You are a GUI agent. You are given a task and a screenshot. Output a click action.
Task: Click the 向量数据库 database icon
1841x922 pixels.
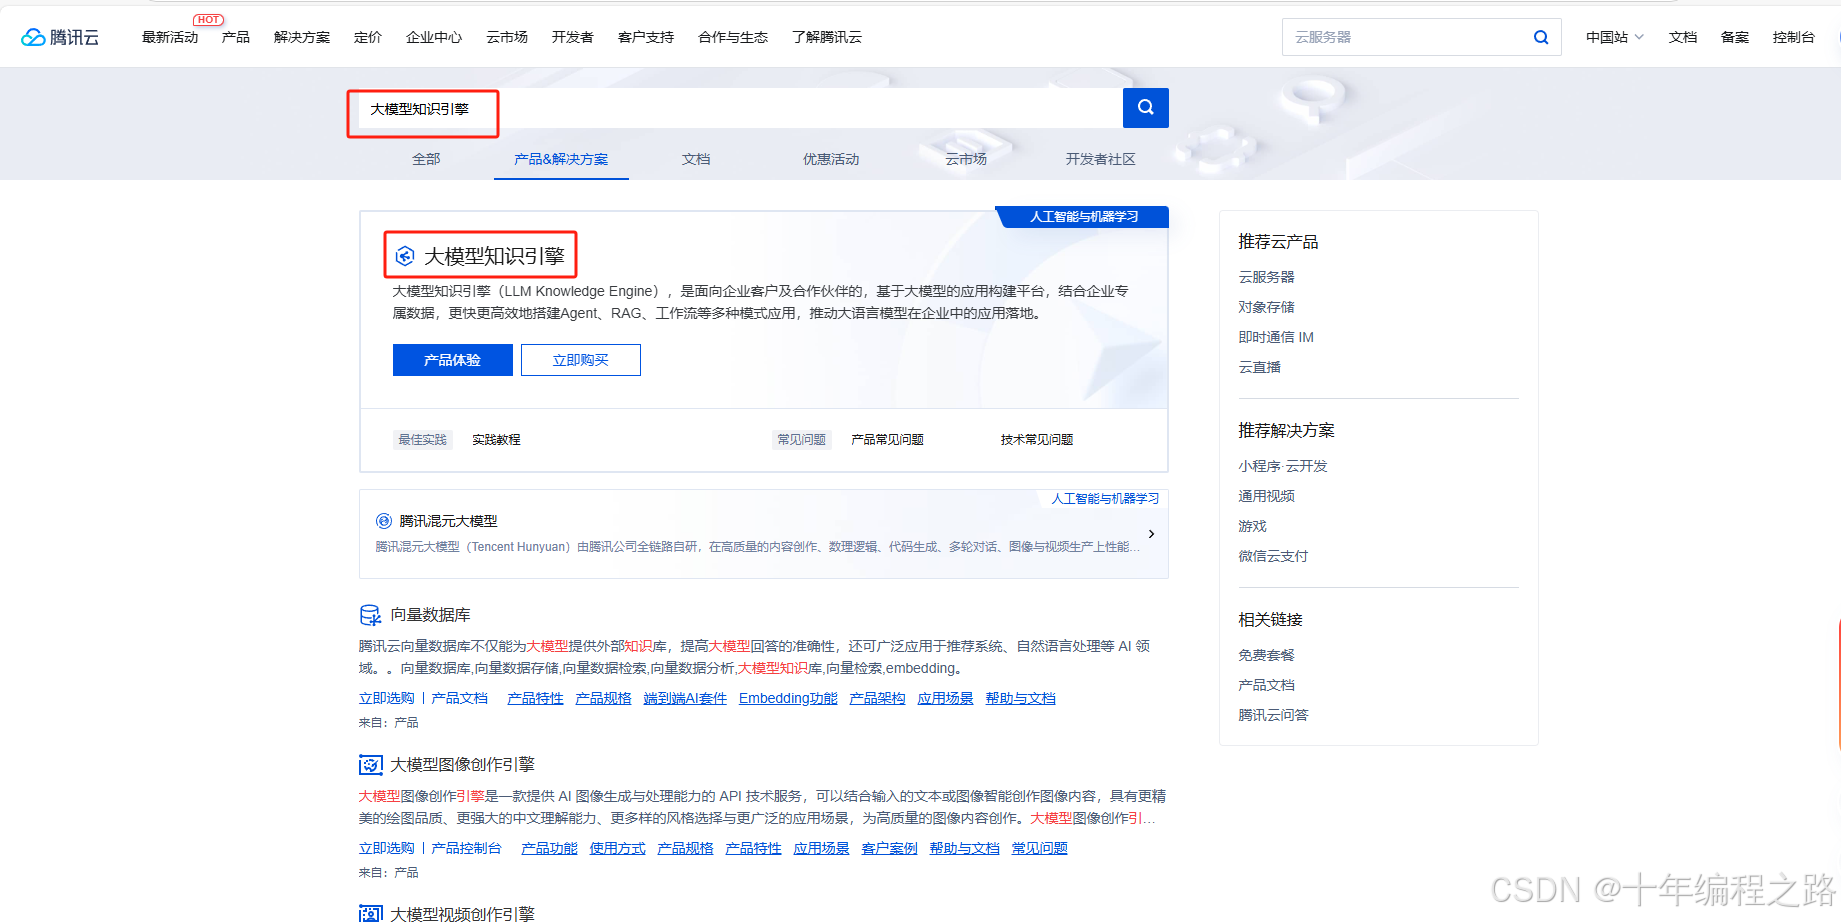(x=370, y=615)
